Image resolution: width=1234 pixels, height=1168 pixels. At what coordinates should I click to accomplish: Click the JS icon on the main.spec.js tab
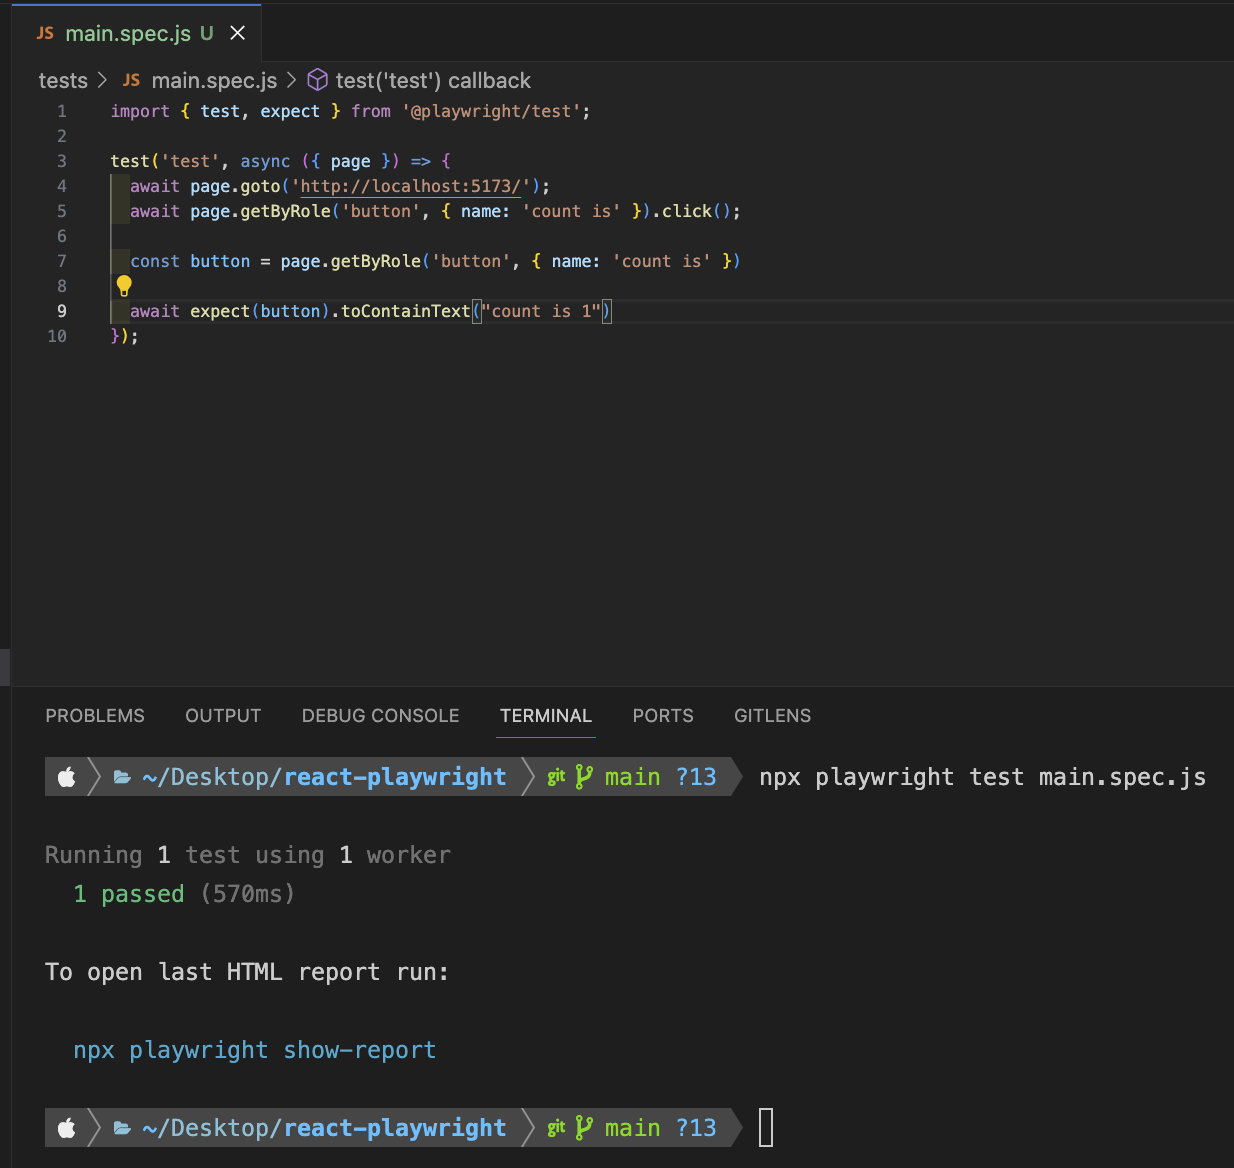point(44,33)
